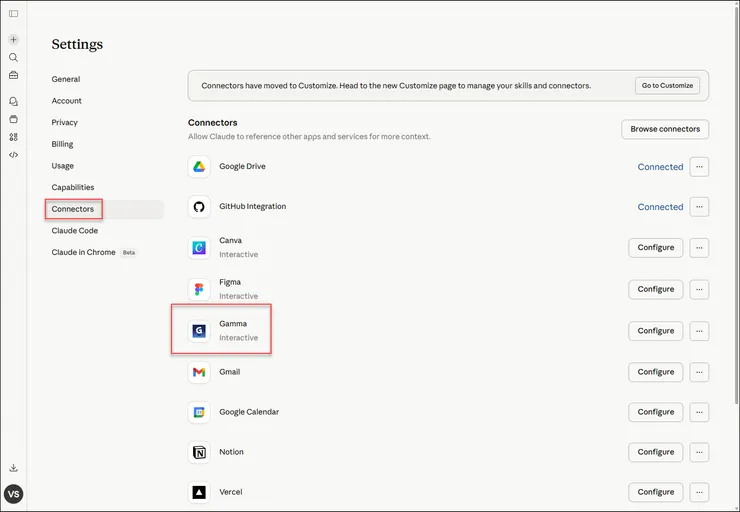Click Go to Customize button

[667, 85]
